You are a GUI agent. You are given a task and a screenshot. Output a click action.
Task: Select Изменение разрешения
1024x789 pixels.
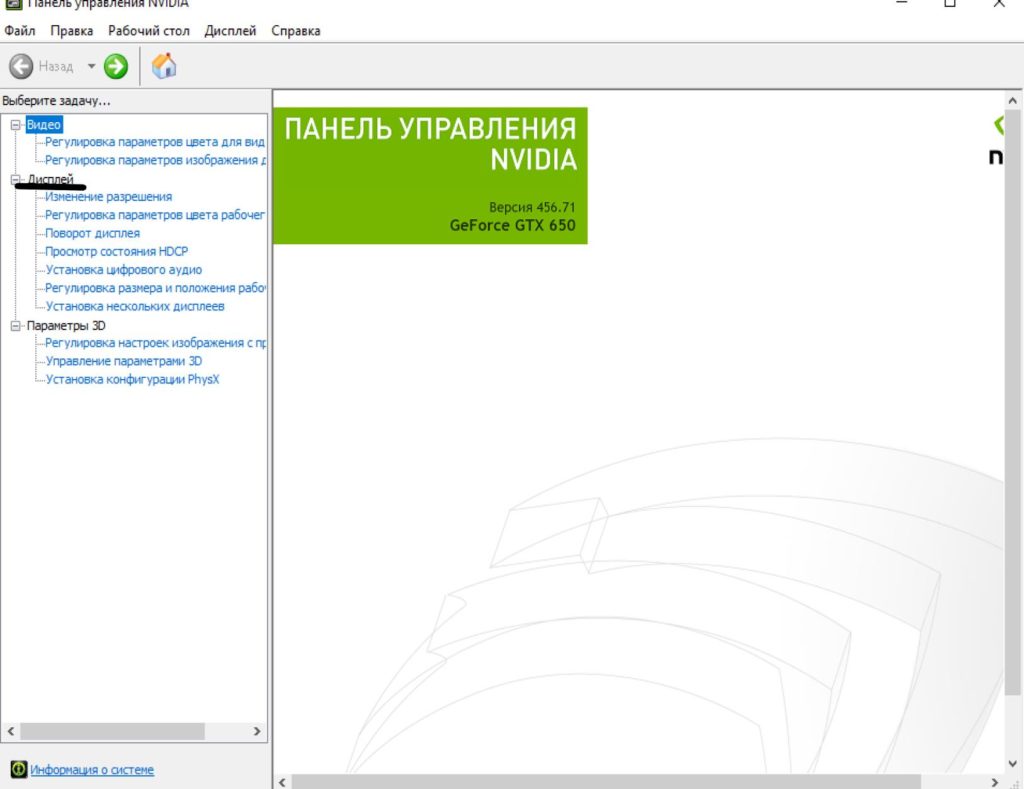pyautogui.click(x=108, y=197)
